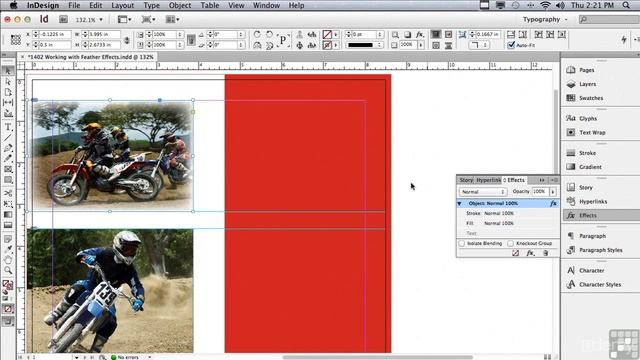Select the Gap tool in the toolbox
The height and width of the screenshot is (360, 640).
pos(8,102)
